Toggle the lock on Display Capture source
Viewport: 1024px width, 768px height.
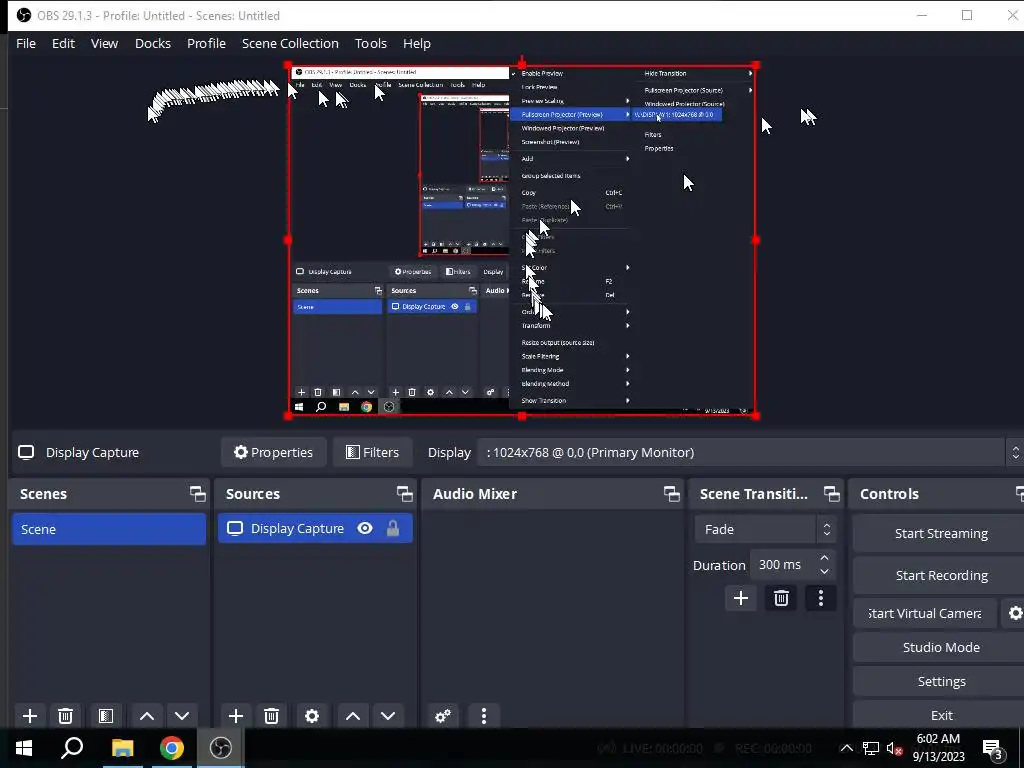[x=392, y=528]
